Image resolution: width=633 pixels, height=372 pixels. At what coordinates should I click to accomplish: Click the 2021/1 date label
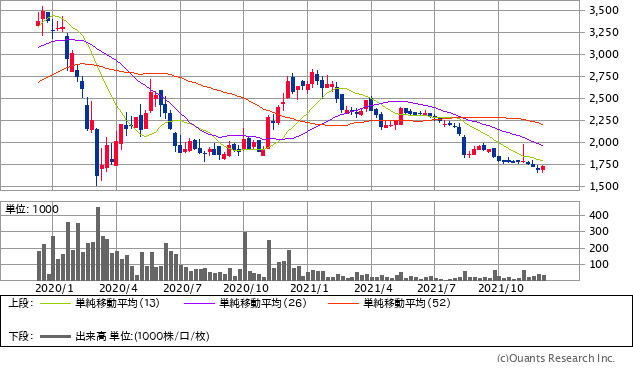(310, 288)
